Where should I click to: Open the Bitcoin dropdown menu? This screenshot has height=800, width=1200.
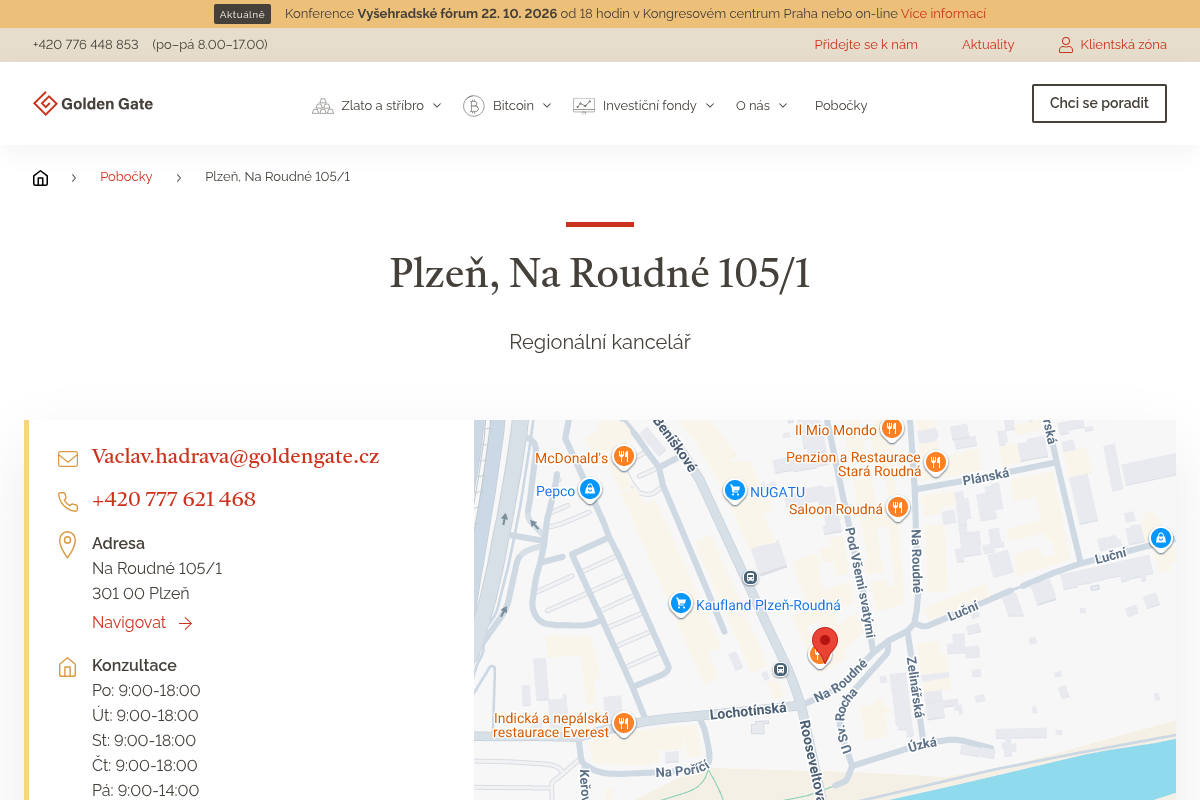[507, 105]
